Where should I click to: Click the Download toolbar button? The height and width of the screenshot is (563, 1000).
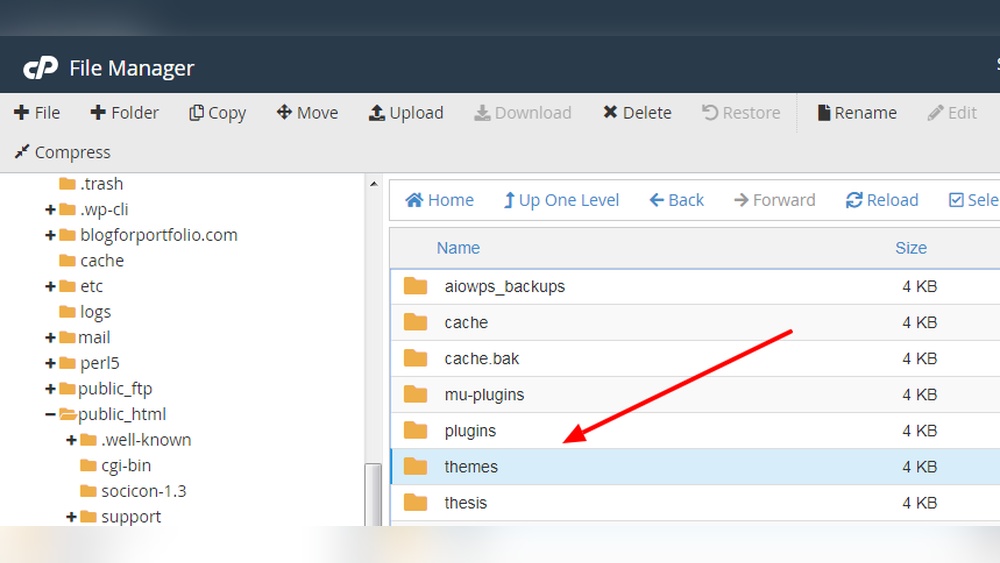[523, 113]
